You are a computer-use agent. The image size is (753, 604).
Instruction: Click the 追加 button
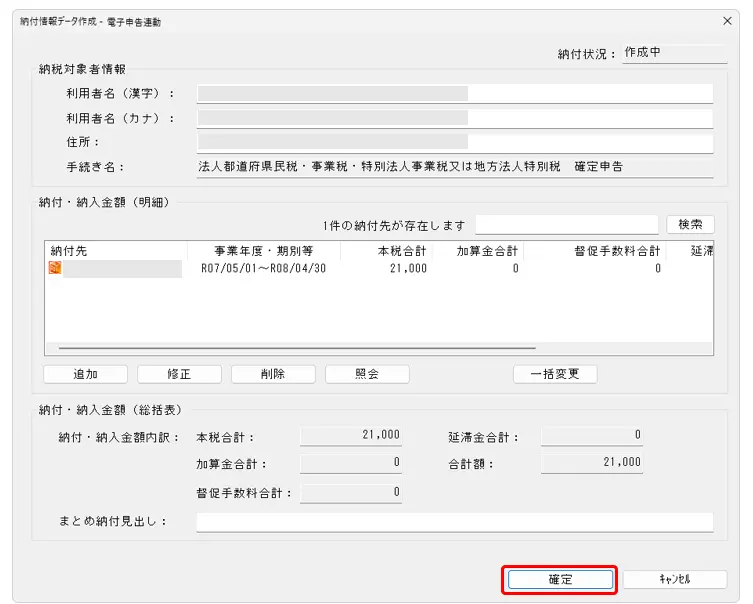(86, 374)
